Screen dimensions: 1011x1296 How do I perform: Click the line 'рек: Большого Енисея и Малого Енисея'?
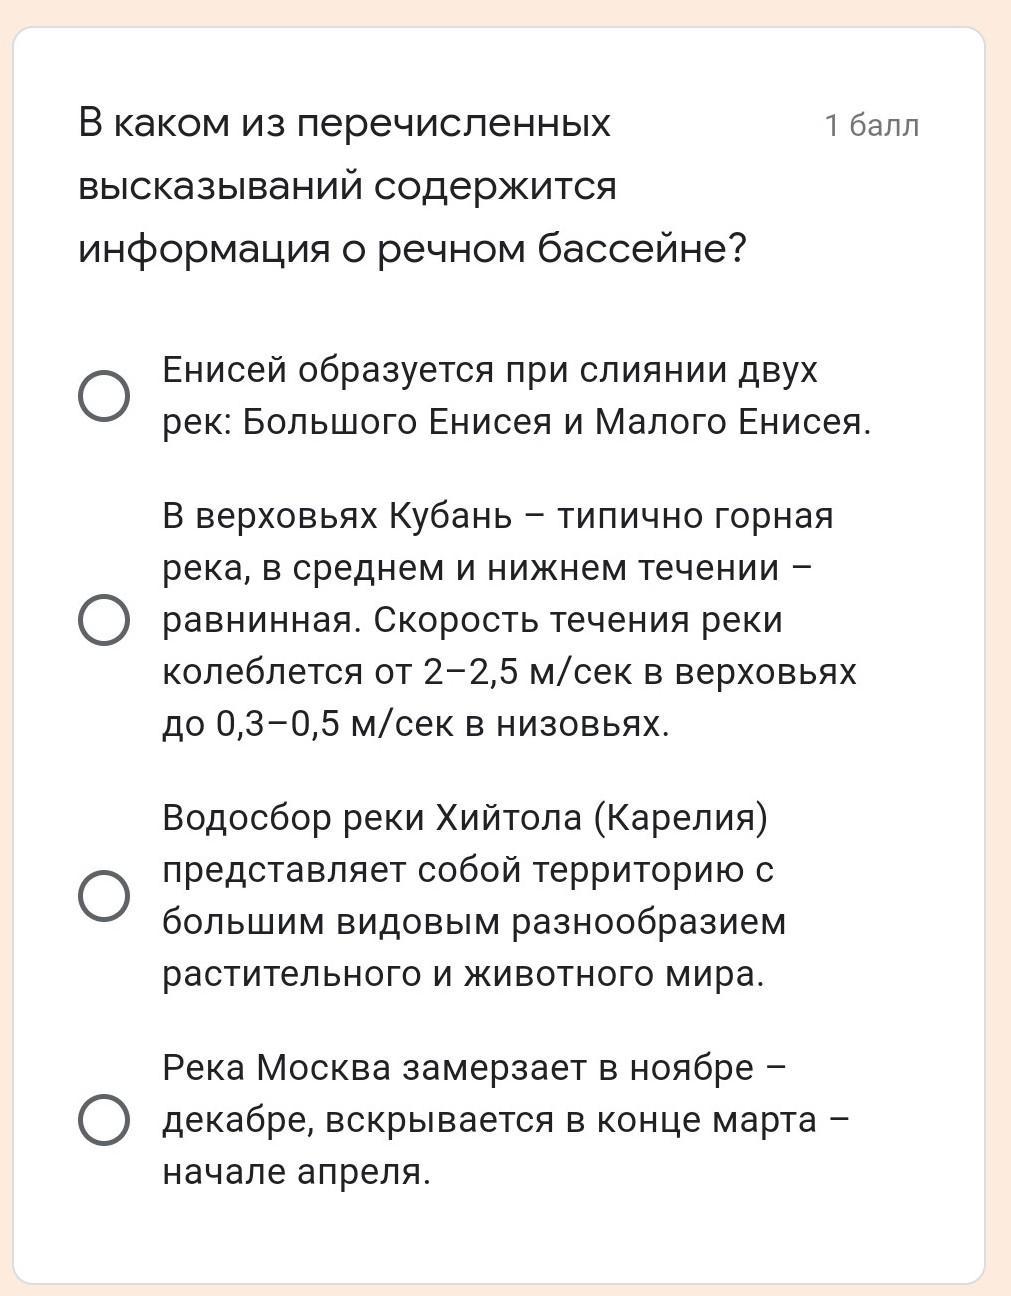[x=516, y=423]
